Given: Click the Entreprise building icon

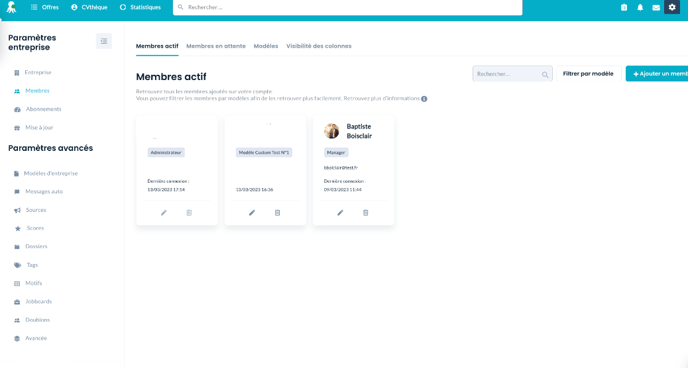Looking at the screenshot, I should coord(17,73).
